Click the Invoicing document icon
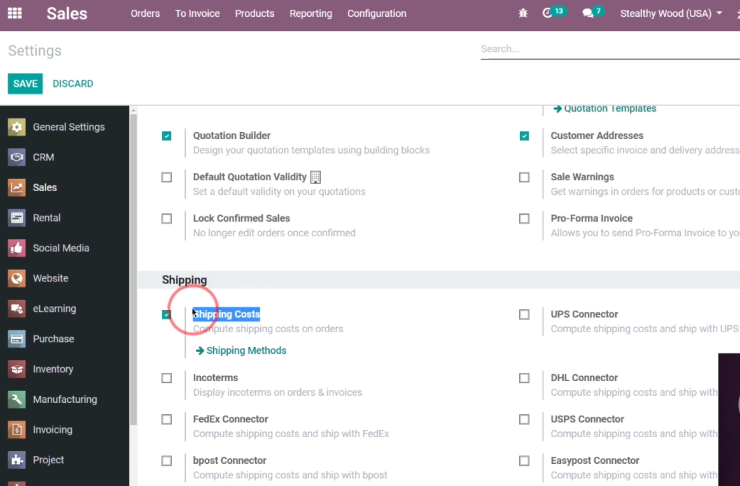Viewport: 740px width, 486px height. [17, 429]
